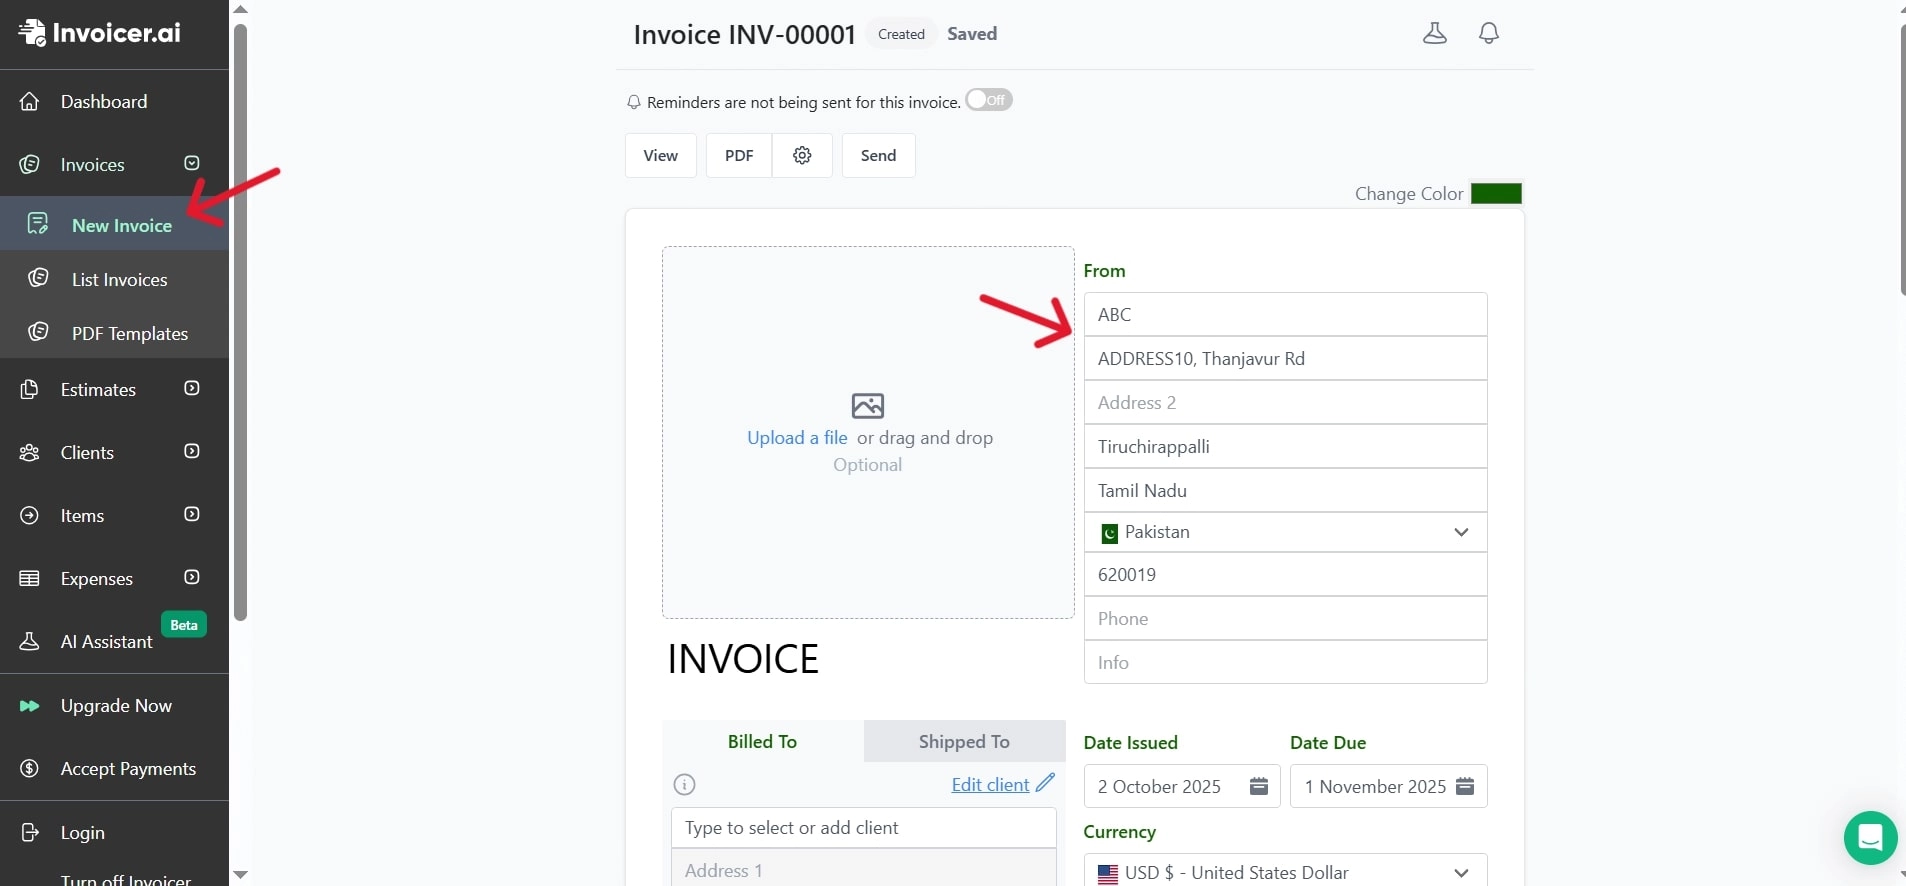Open the Date Issued calendar icon
The width and height of the screenshot is (1906, 886).
[1259, 786]
